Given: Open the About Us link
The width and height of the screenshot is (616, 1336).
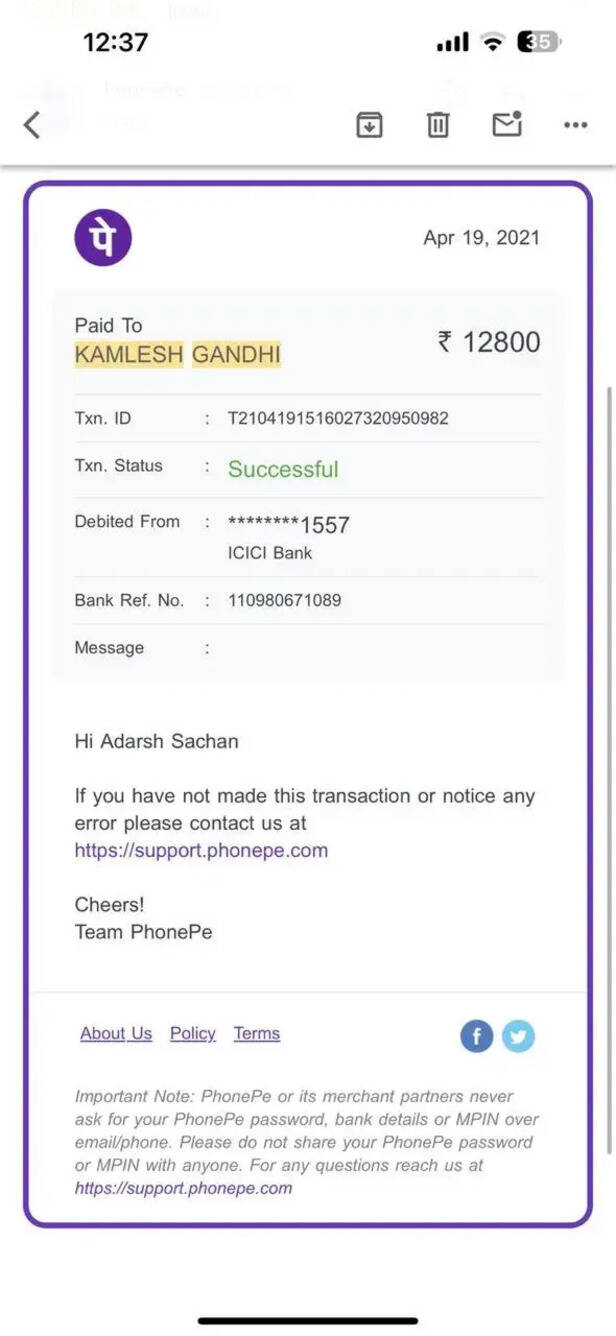Looking at the screenshot, I should tap(116, 1034).
